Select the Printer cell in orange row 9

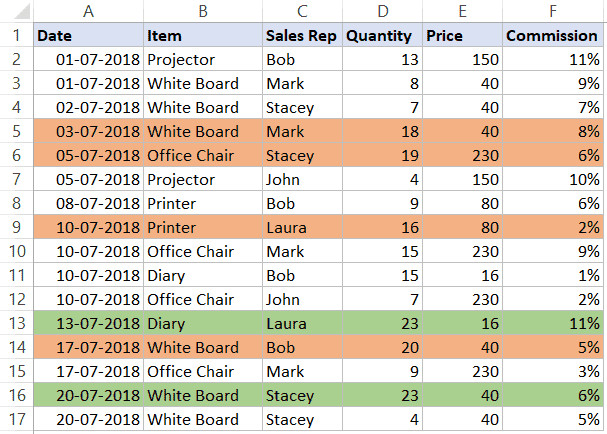(x=203, y=227)
